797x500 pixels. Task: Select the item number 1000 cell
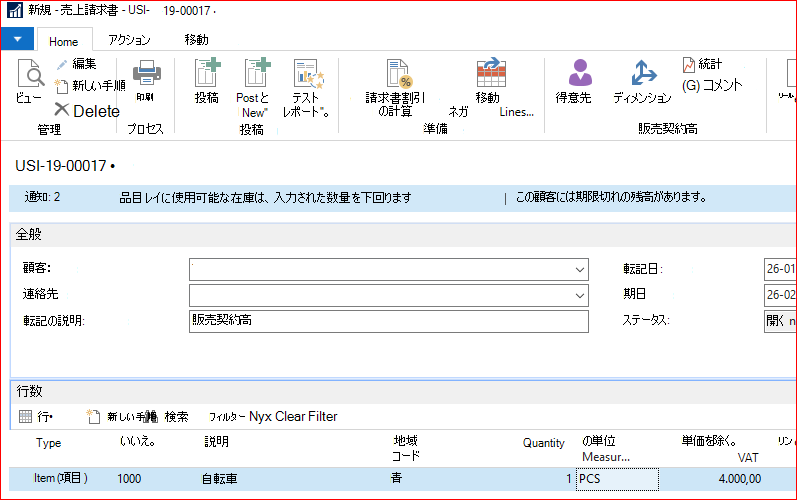(129, 479)
